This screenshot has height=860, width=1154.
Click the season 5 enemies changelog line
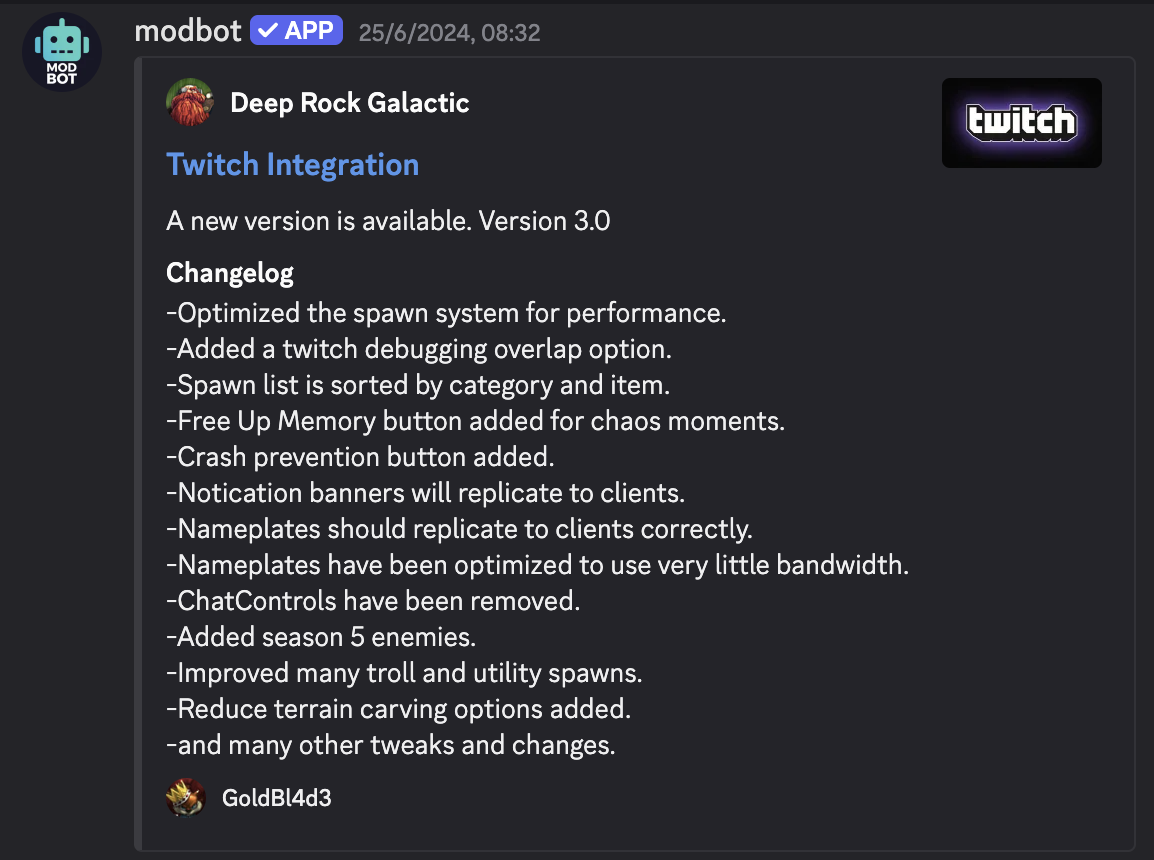[x=321, y=637]
